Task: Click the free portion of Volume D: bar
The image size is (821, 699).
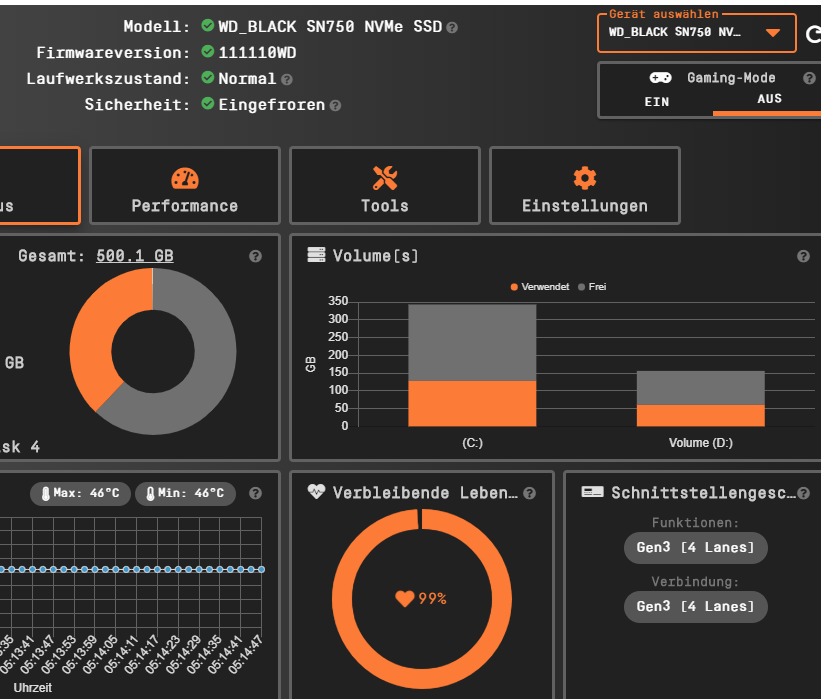Action: [701, 388]
